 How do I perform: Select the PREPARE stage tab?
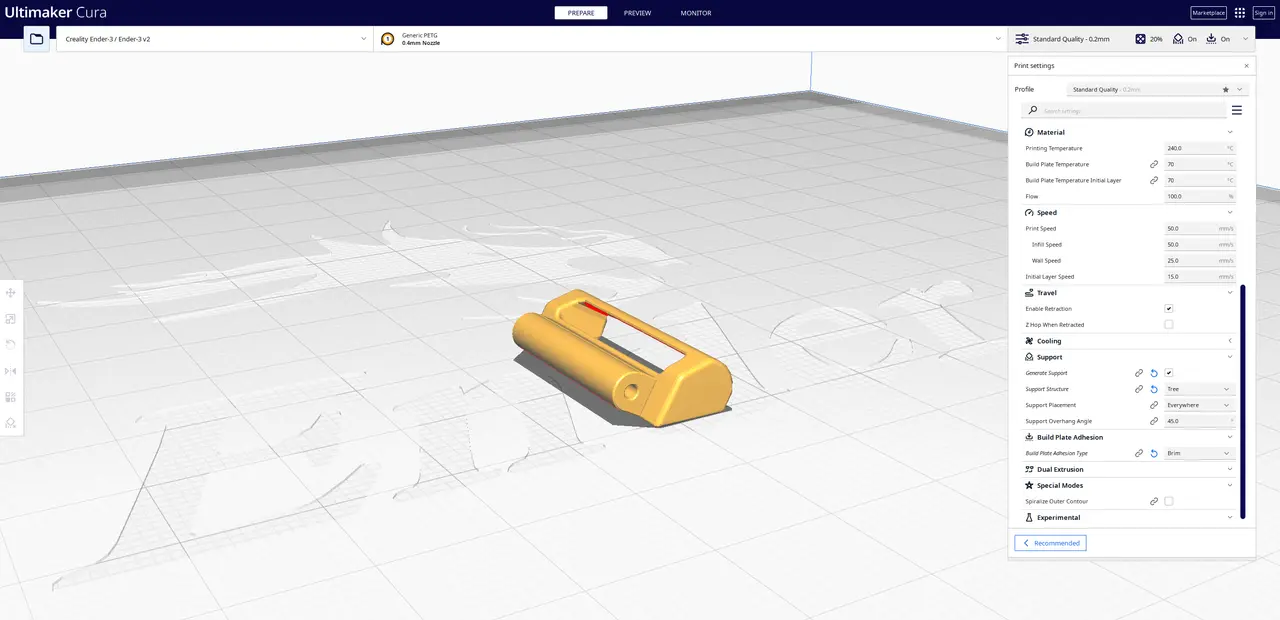pyautogui.click(x=581, y=13)
